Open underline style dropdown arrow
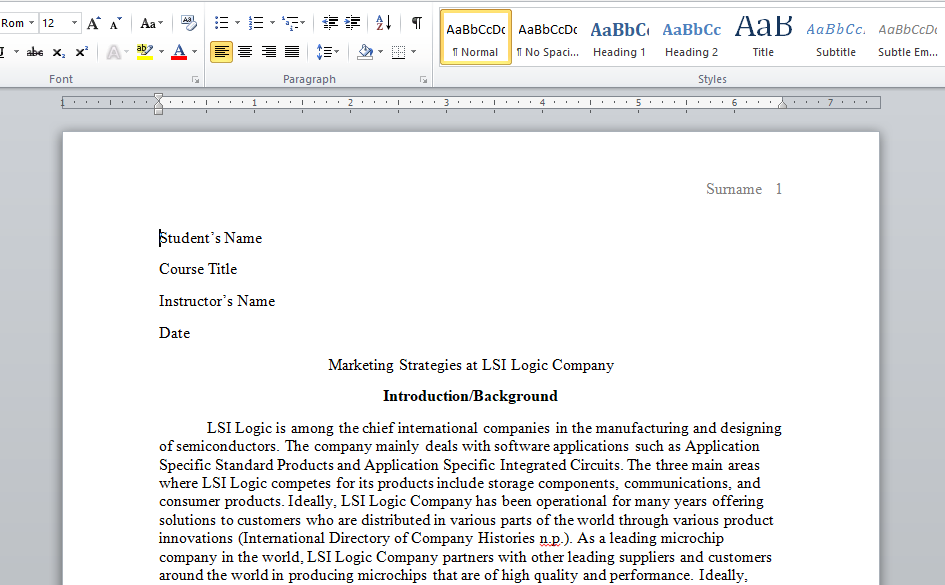This screenshot has width=945, height=585. tap(16, 52)
